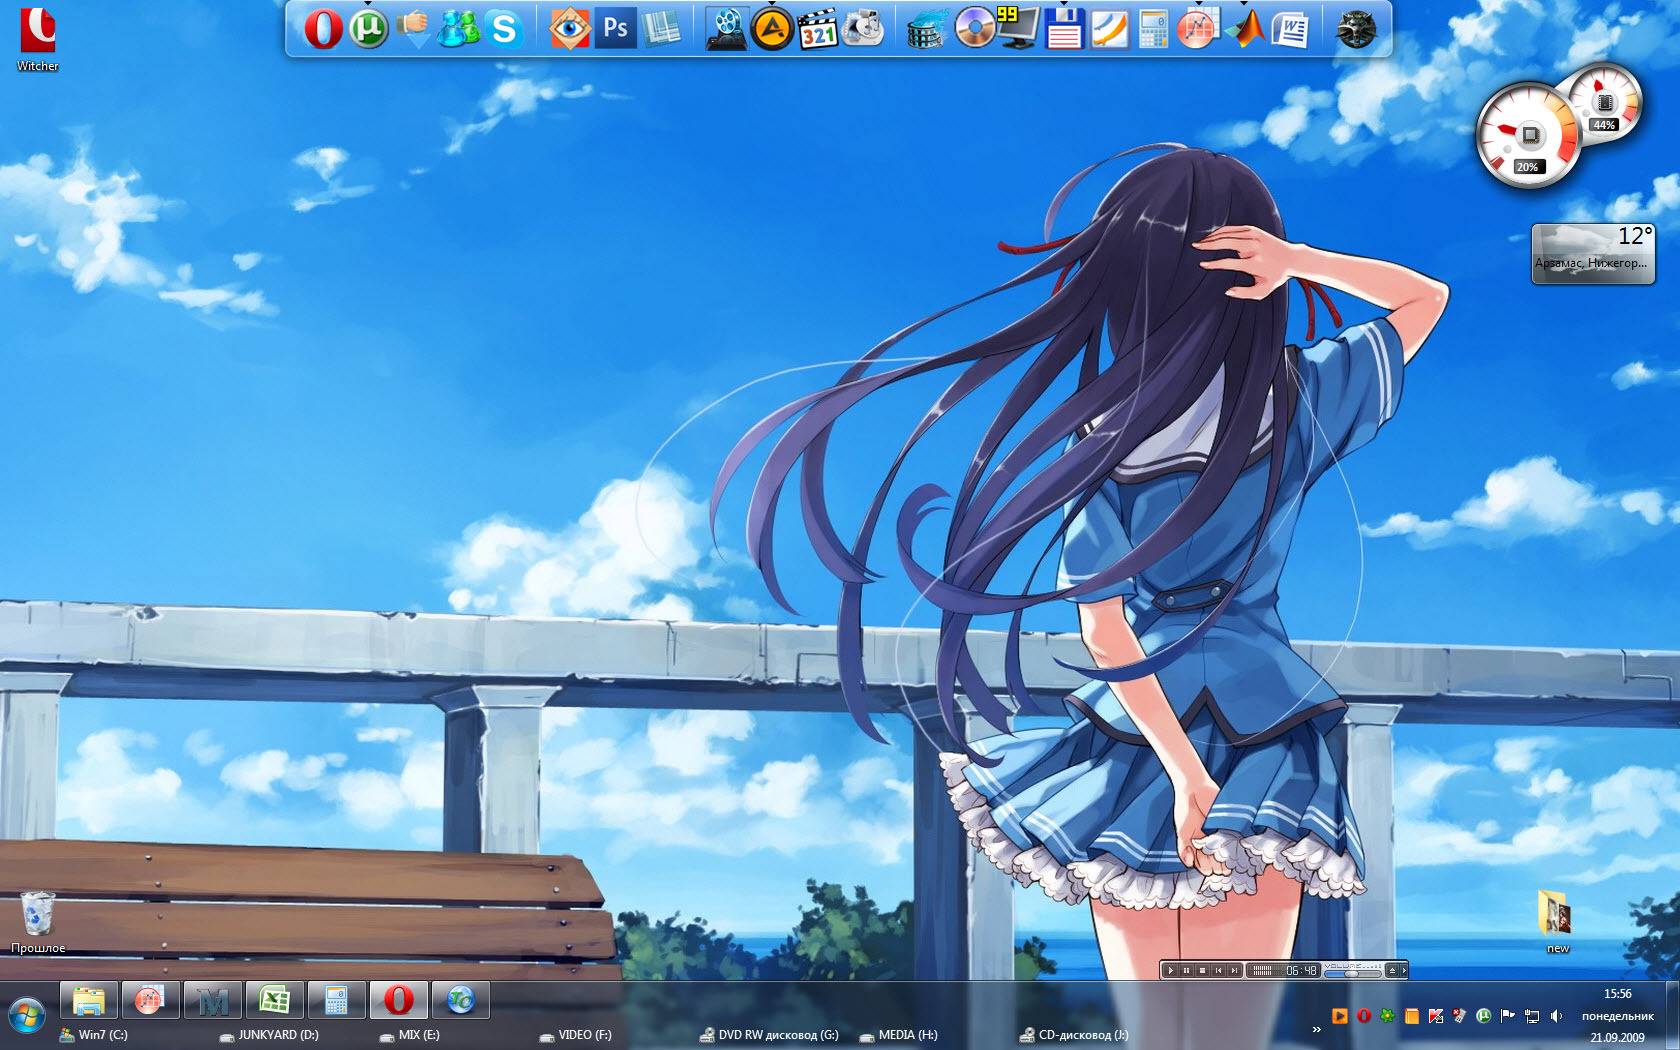Image resolution: width=1680 pixels, height=1050 pixels.
Task: Launch MATLAB from the top dock
Action: [x=1244, y=29]
